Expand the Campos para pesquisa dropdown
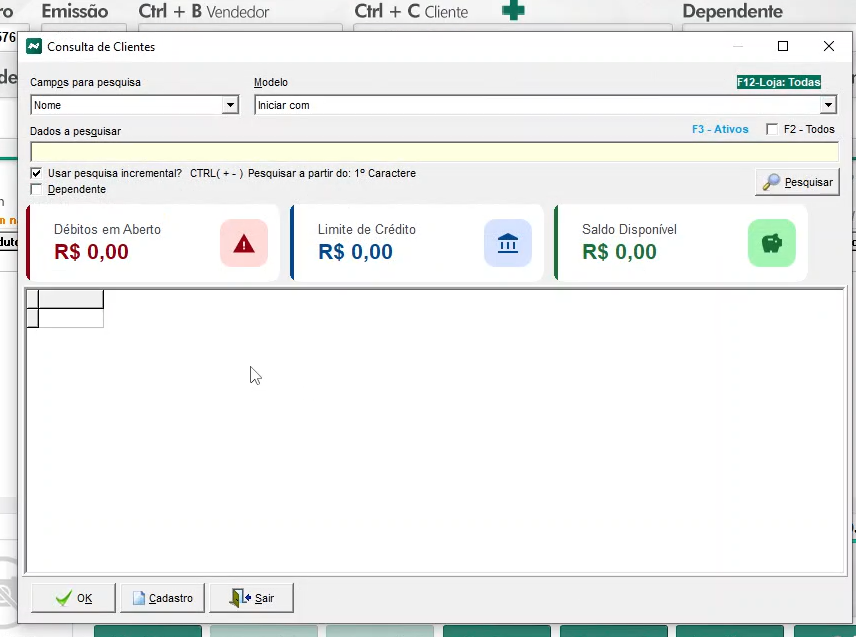This screenshot has width=856, height=637. pos(230,105)
